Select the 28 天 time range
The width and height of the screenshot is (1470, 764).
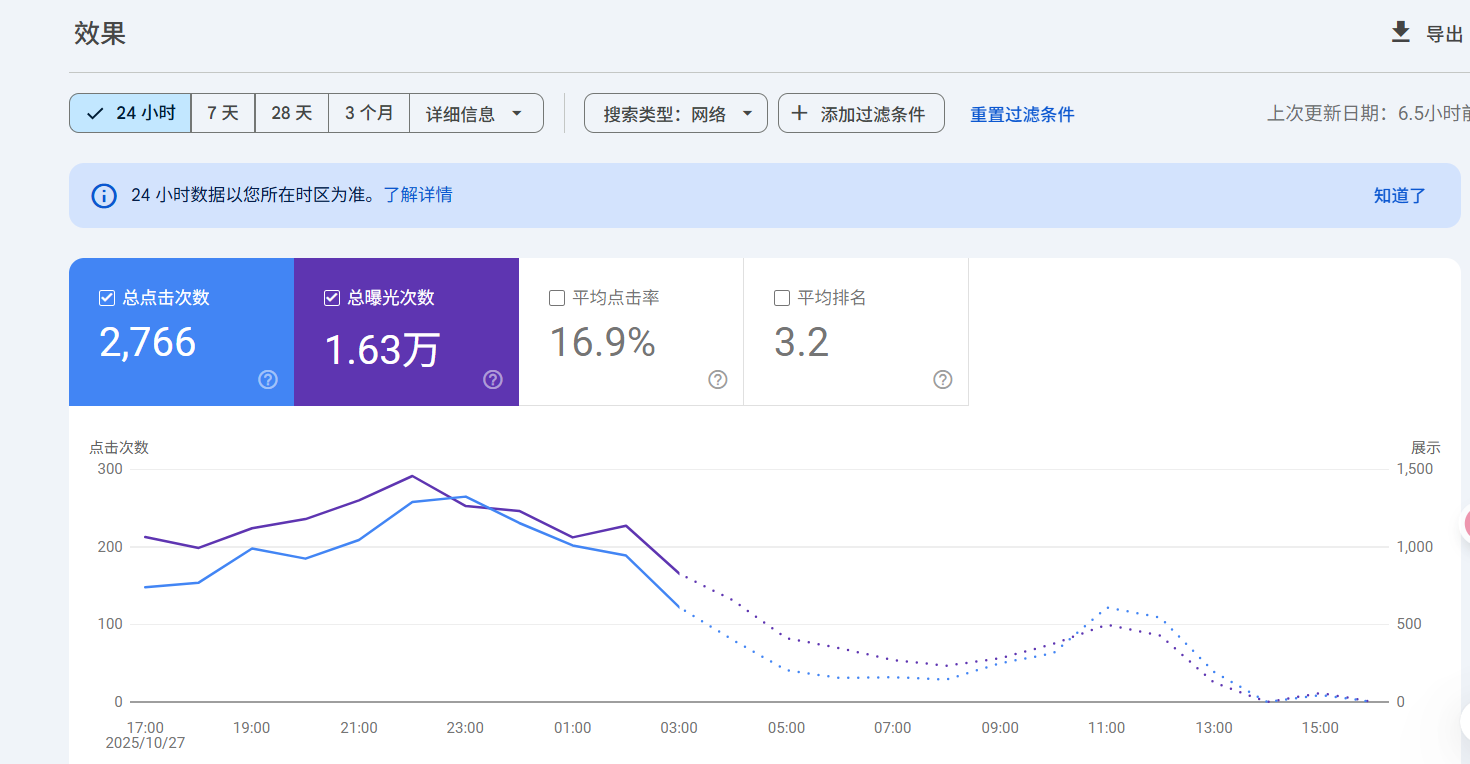[292, 114]
